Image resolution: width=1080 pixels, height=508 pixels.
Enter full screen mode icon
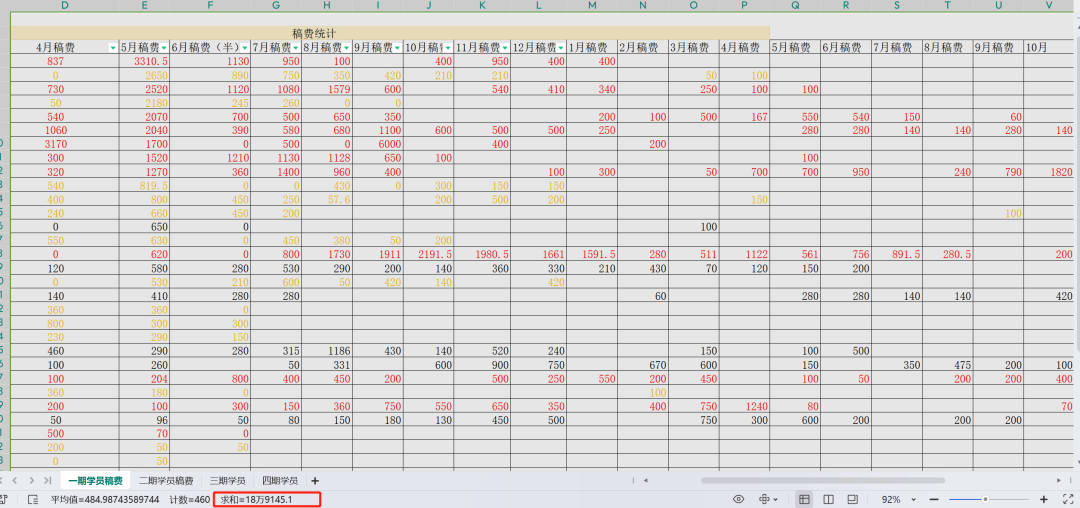coord(1069,499)
